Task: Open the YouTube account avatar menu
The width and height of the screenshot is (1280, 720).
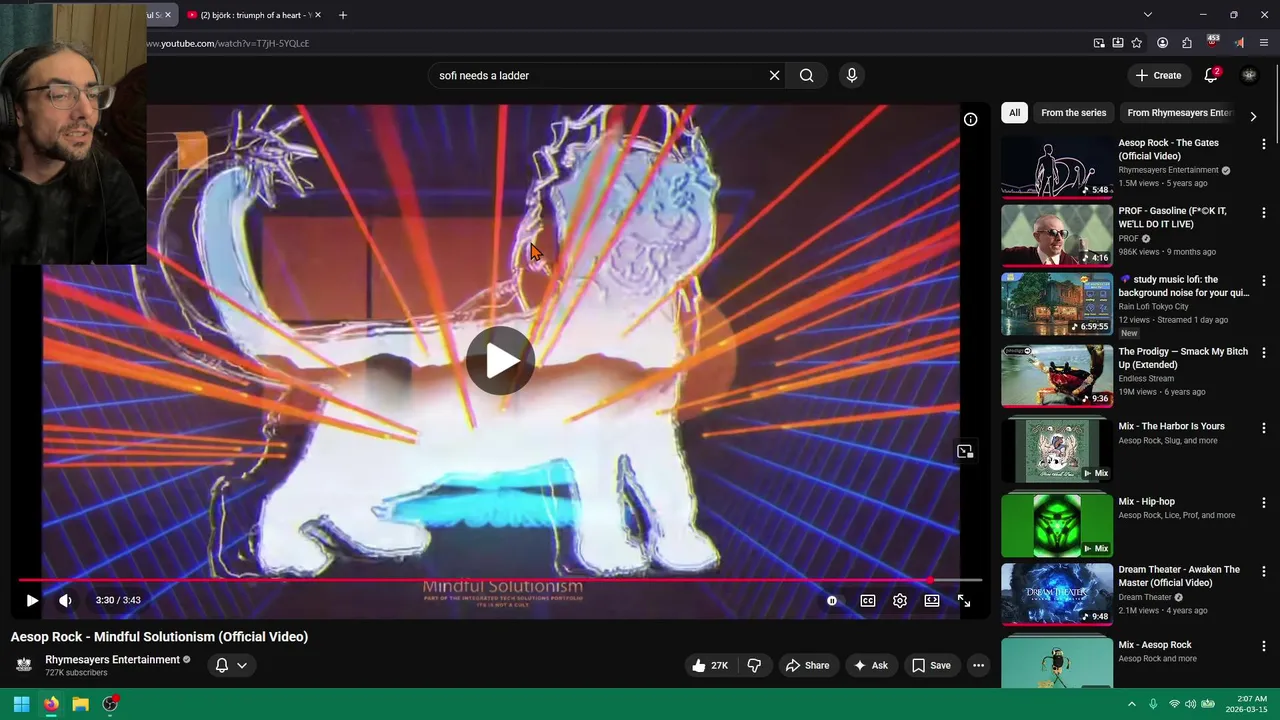Action: coord(1249,75)
